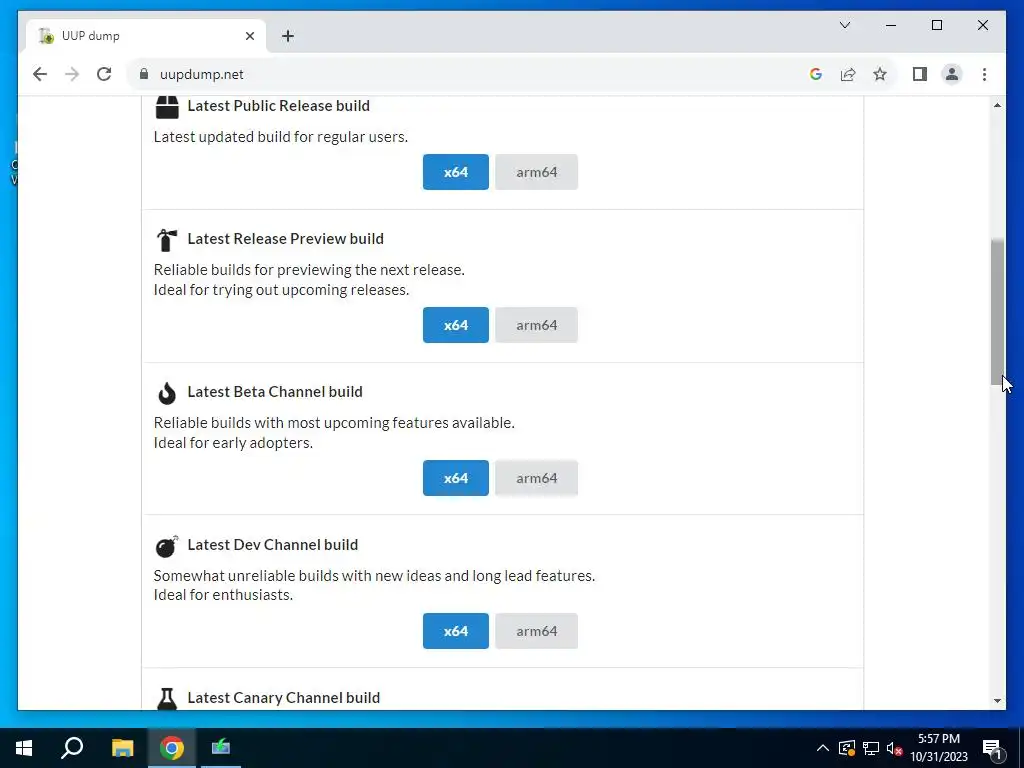Choose arm64 for Latest Public Release build
The height and width of the screenshot is (768, 1024).
click(x=536, y=172)
